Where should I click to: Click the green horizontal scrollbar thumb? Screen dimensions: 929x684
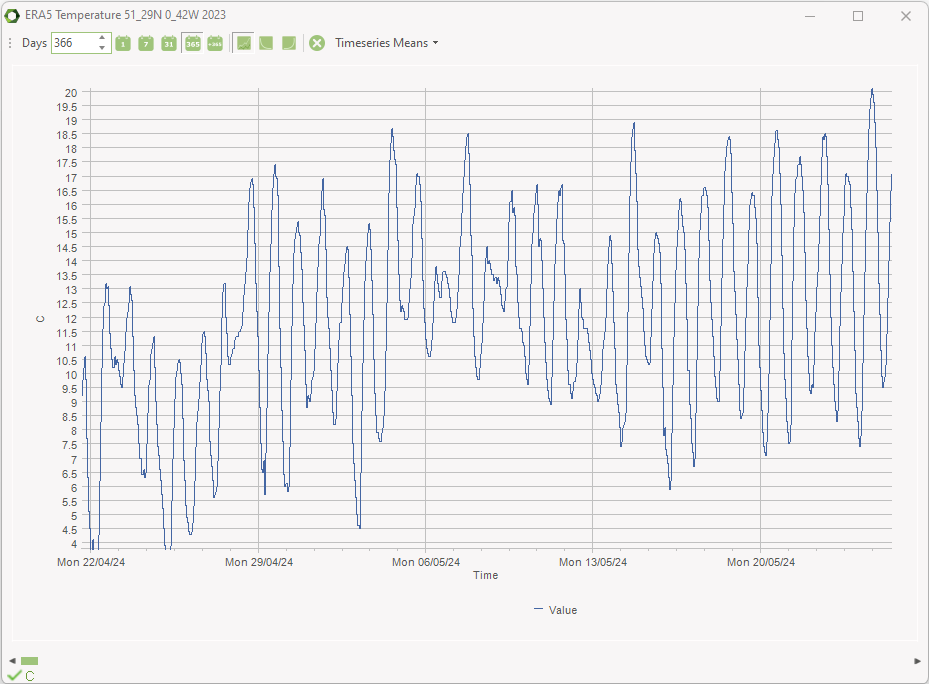point(29,661)
